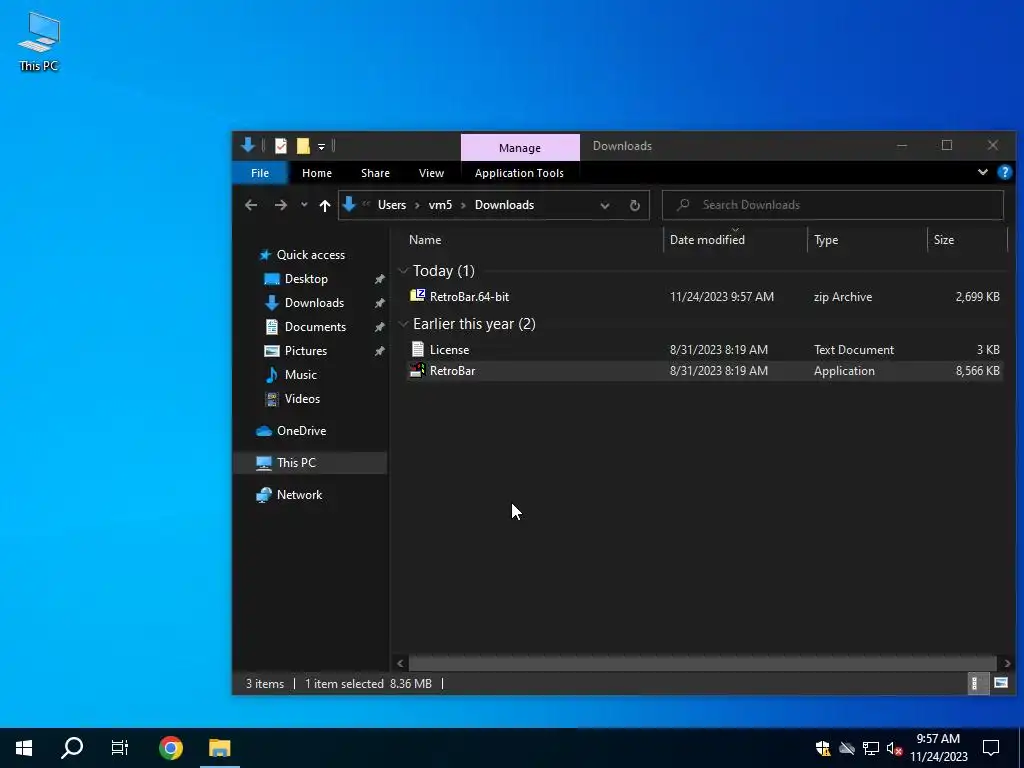Go forward with the Forward arrow

click(x=281, y=205)
